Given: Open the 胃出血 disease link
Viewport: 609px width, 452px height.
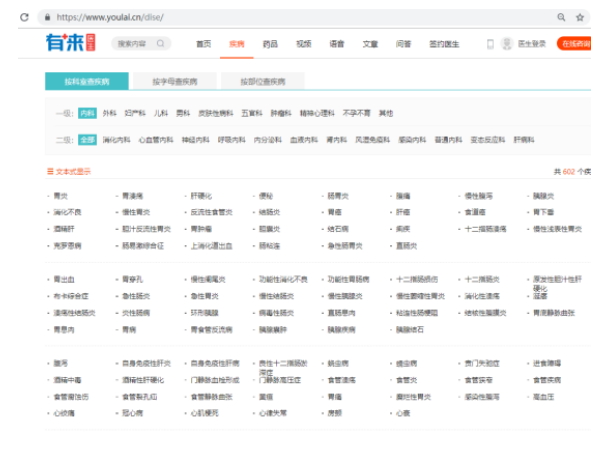Looking at the screenshot, I should 62,279.
